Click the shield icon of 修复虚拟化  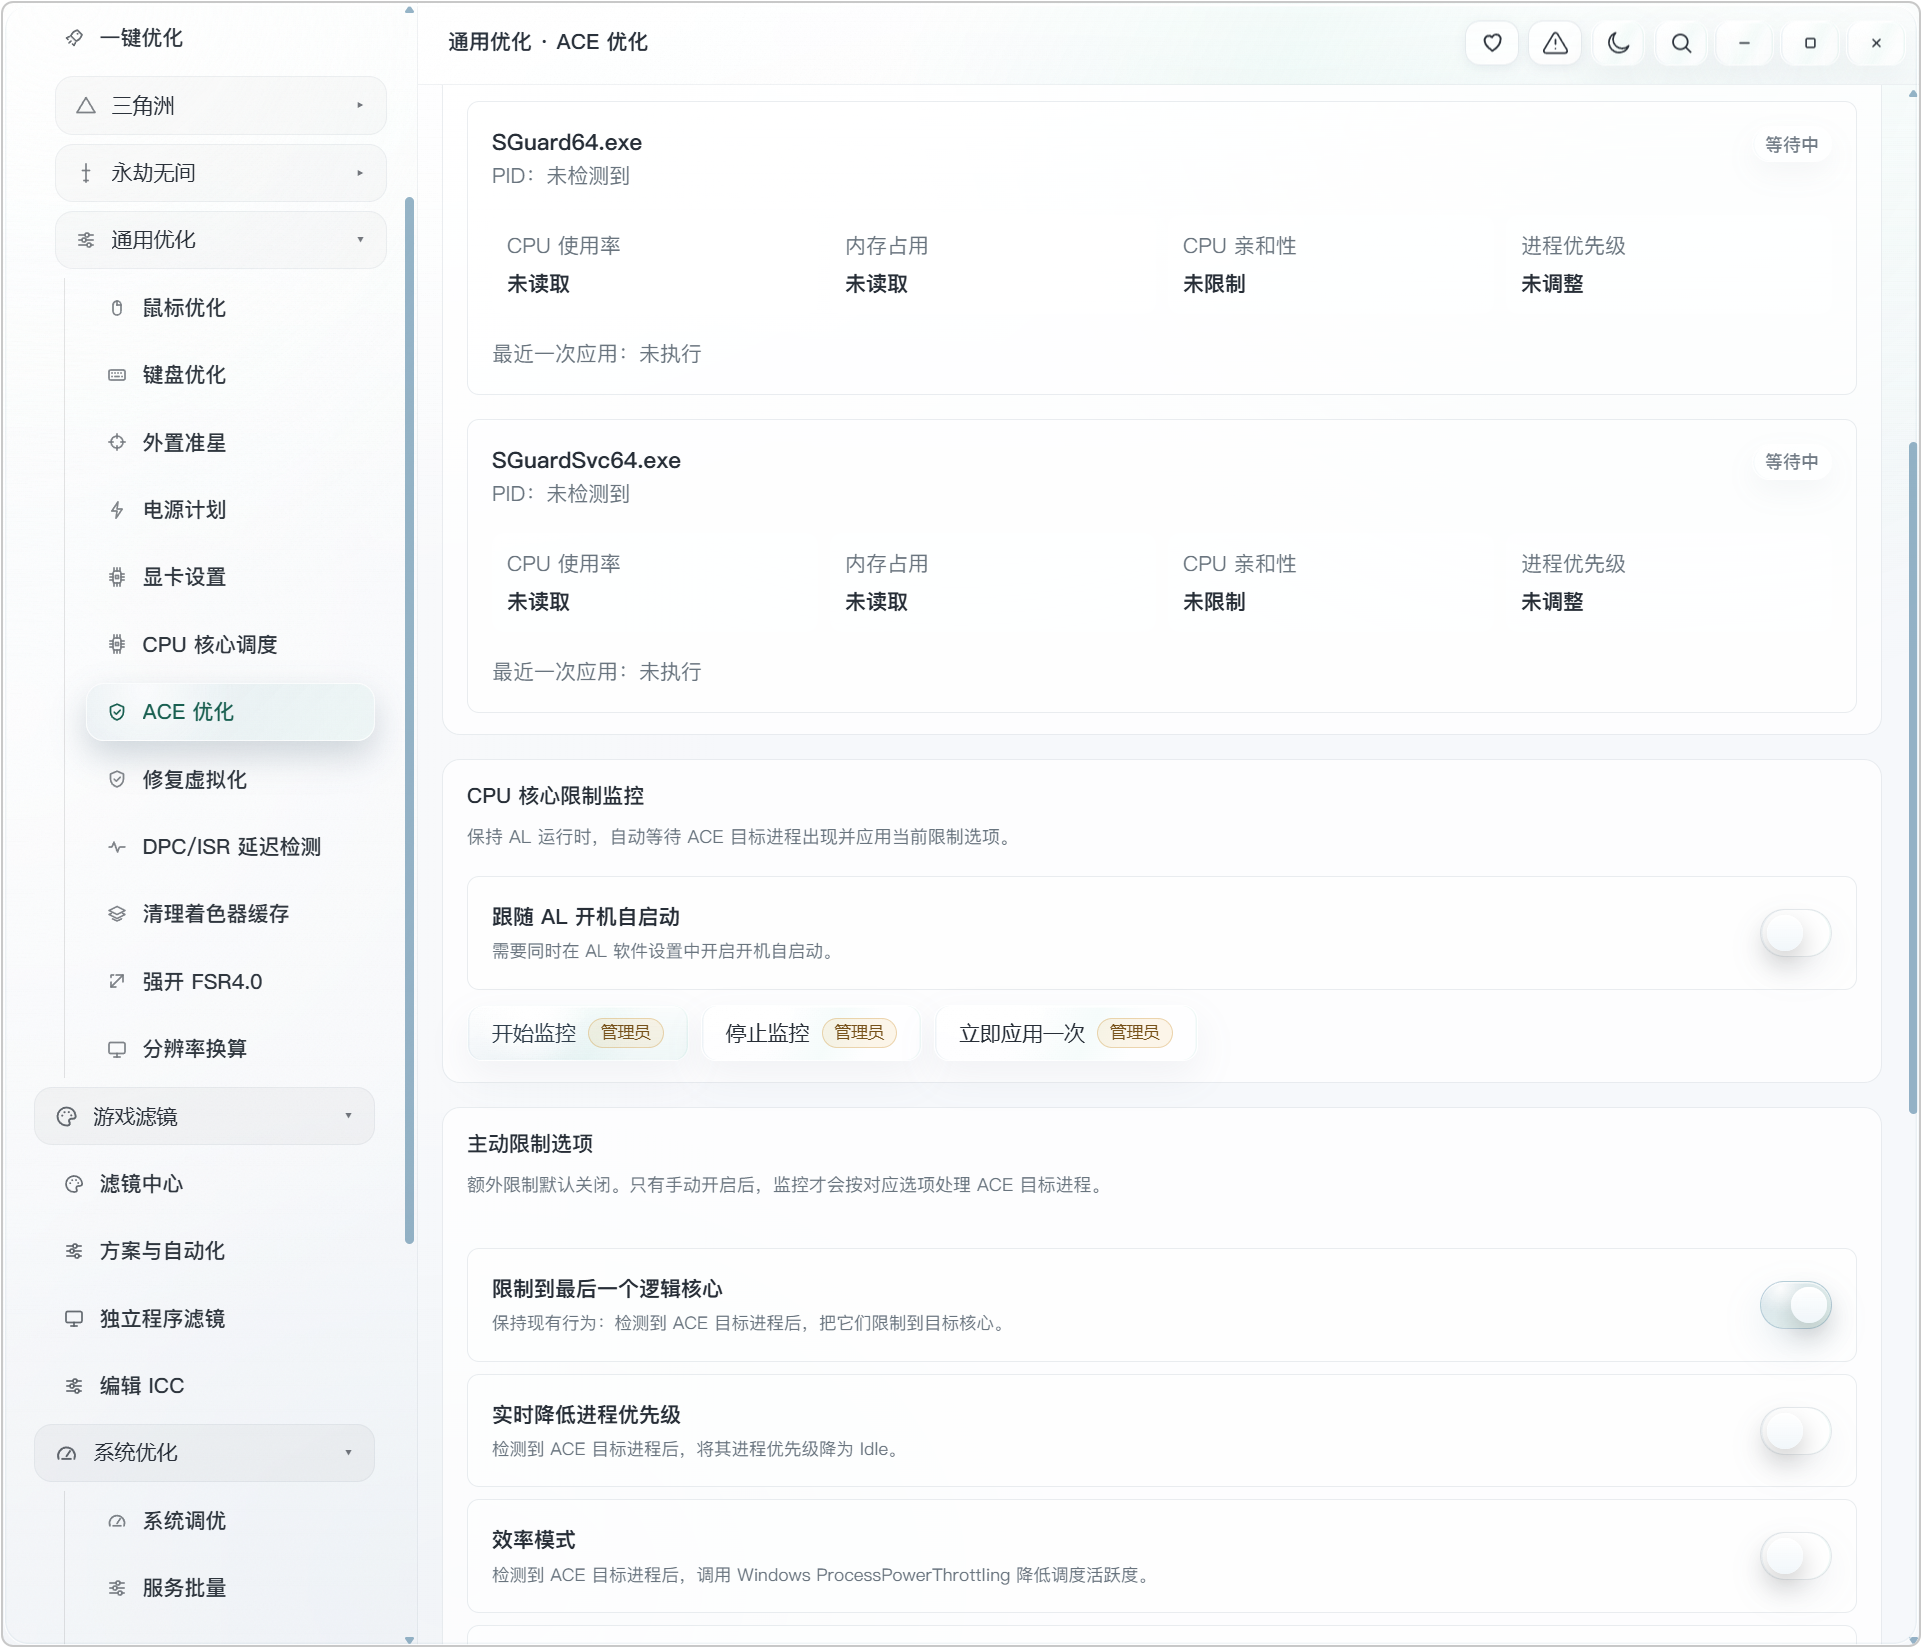click(x=117, y=779)
